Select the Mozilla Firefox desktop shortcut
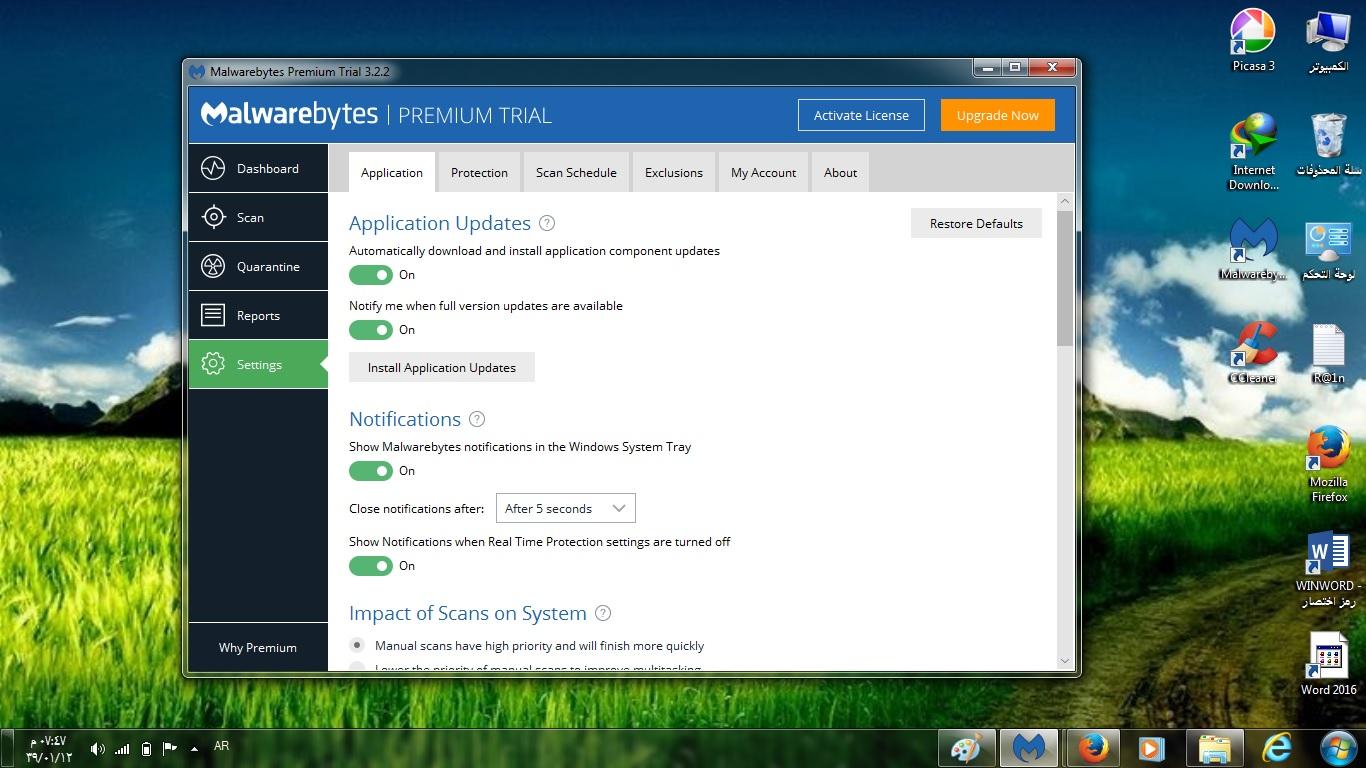 click(x=1328, y=464)
